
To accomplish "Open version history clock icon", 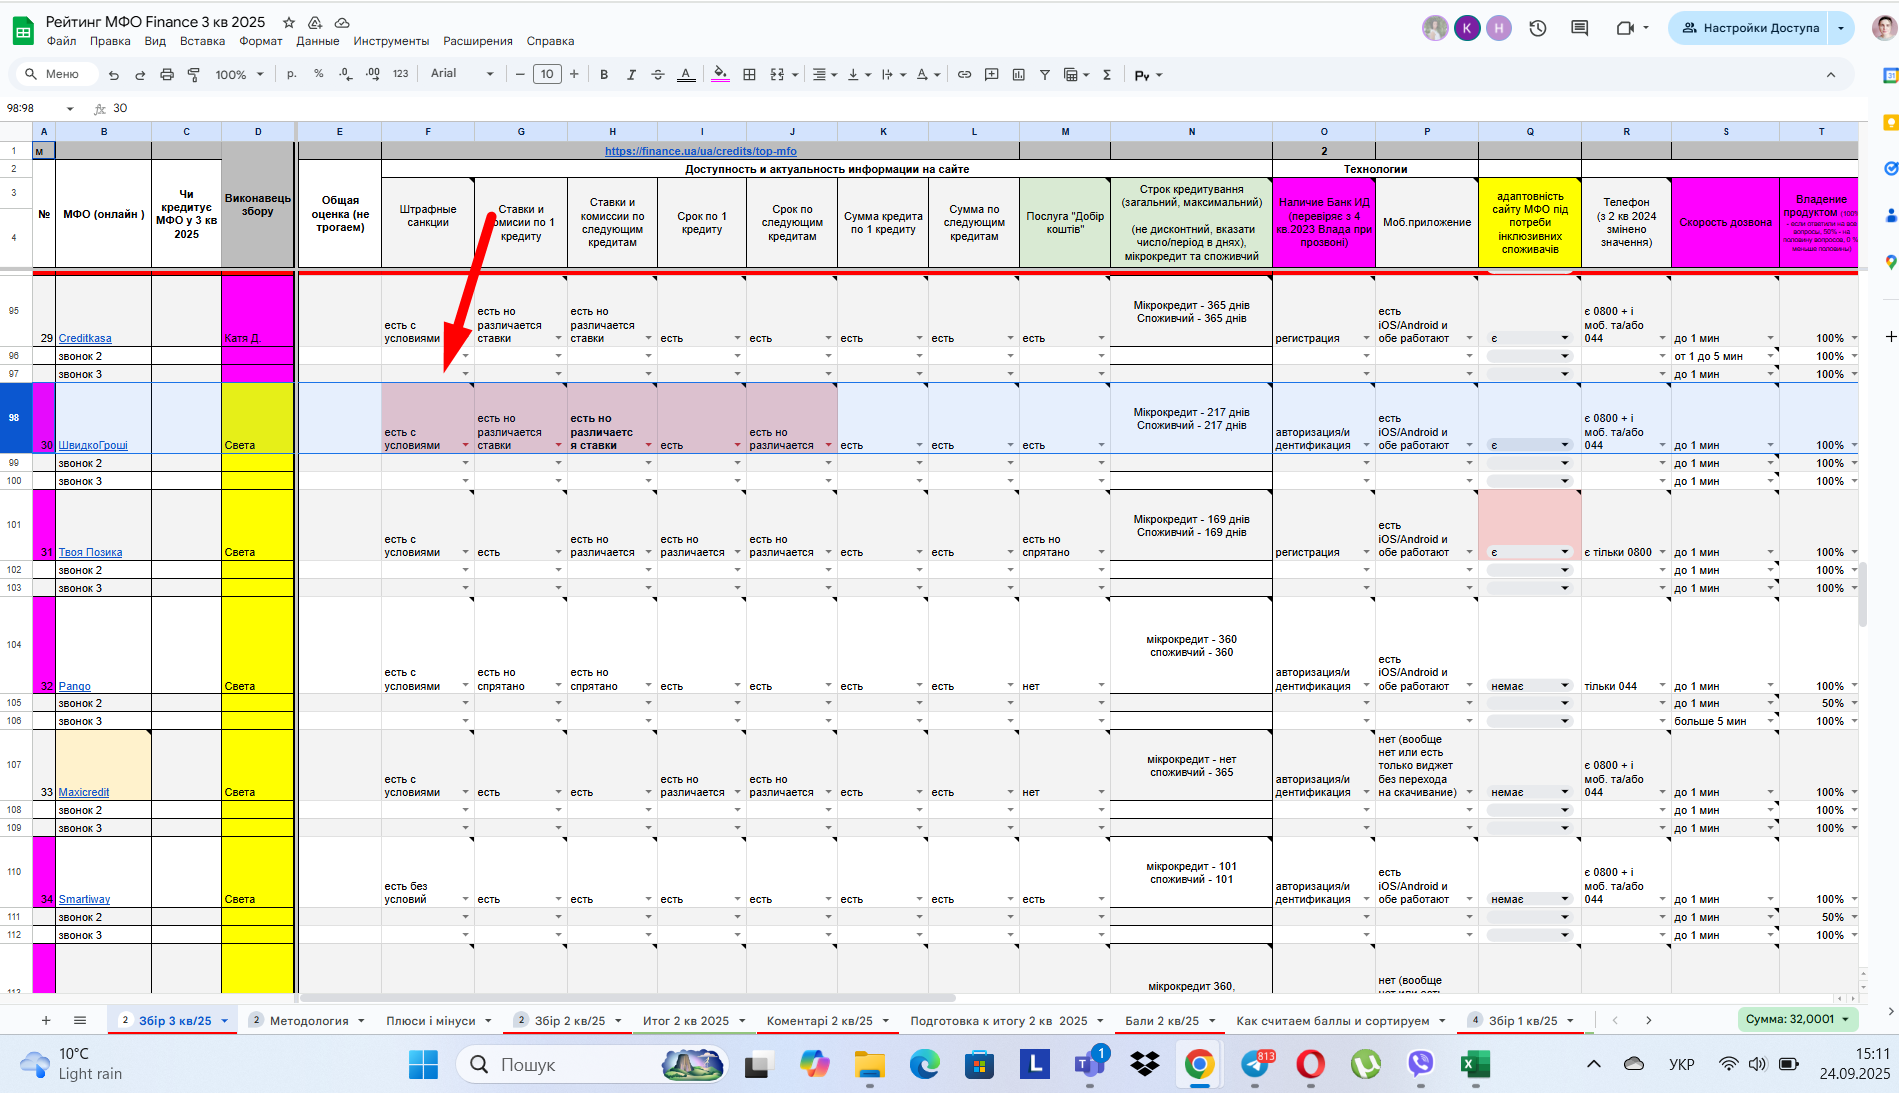I will (x=1538, y=28).
